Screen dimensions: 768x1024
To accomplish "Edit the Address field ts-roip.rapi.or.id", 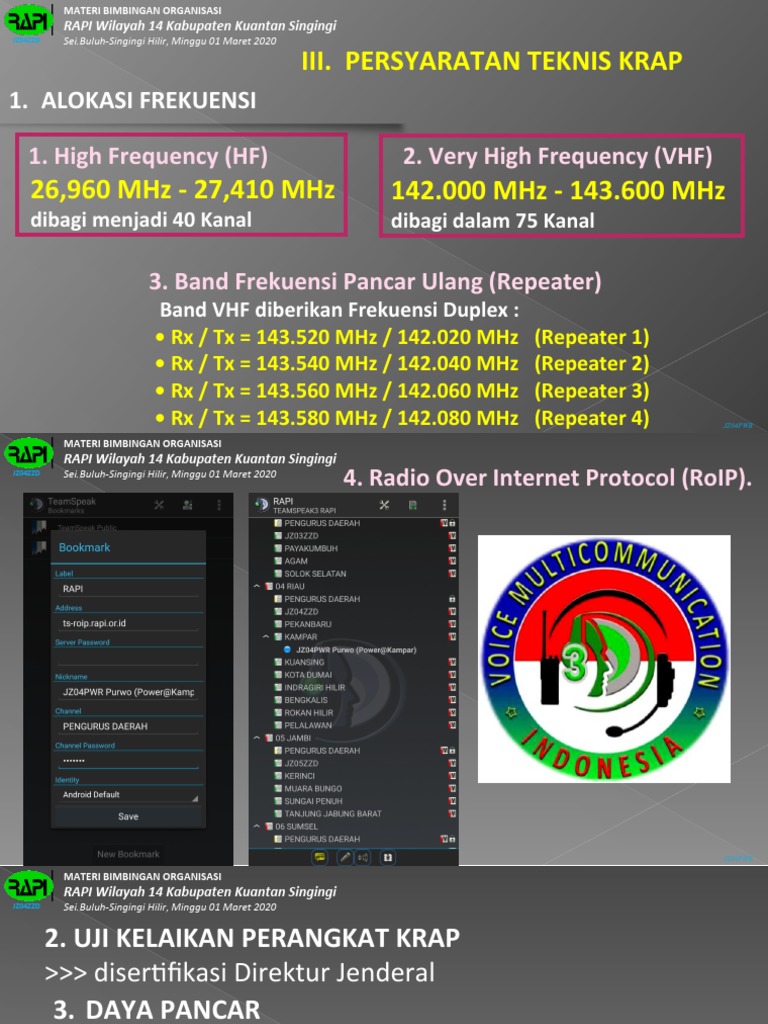I will coord(128,623).
